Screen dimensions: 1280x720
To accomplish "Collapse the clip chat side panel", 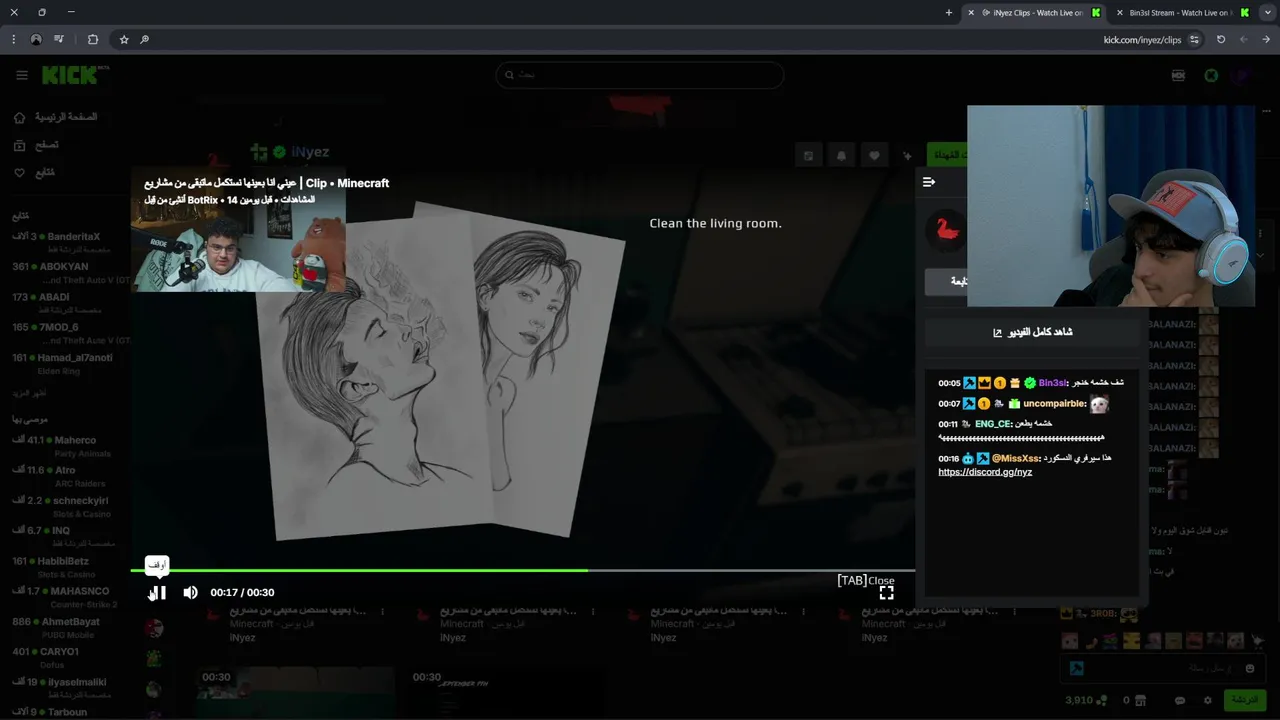I will tap(929, 182).
